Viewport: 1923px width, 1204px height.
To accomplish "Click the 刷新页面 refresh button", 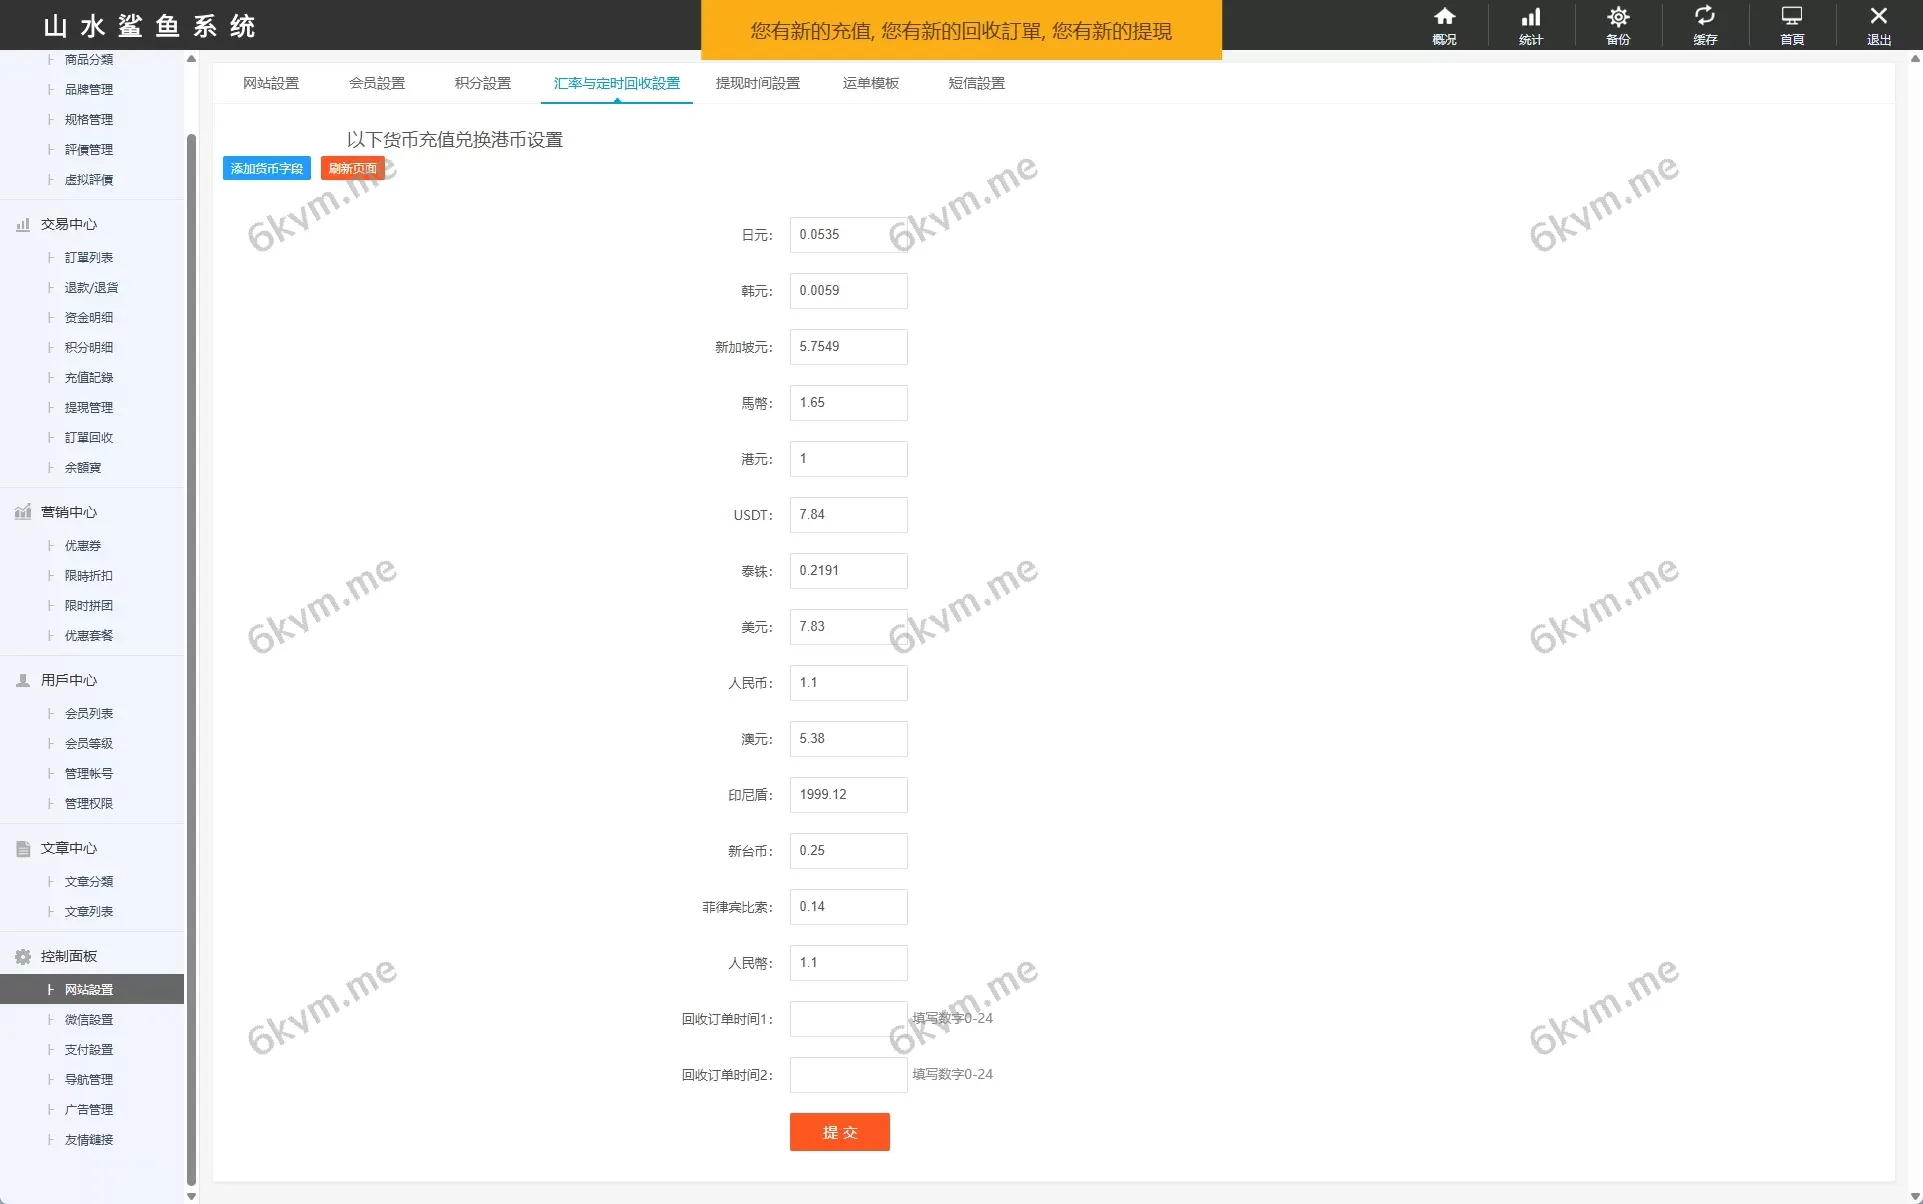I will 352,168.
